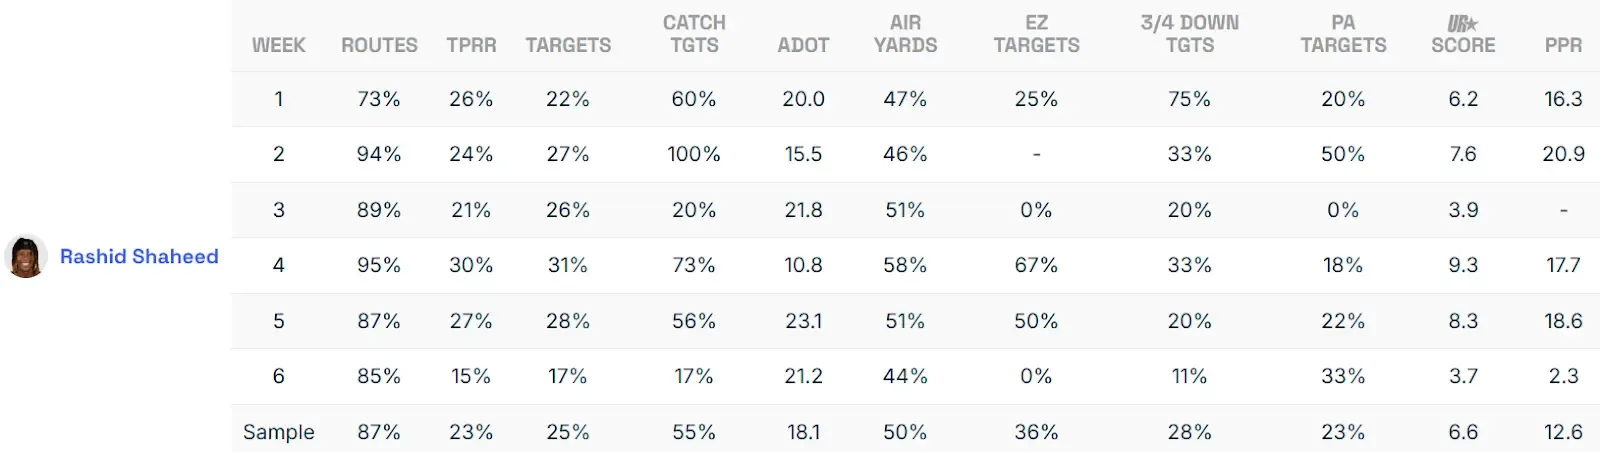Open the Rashid Shaheed player link
This screenshot has height=452, width=1600.
tap(139, 257)
